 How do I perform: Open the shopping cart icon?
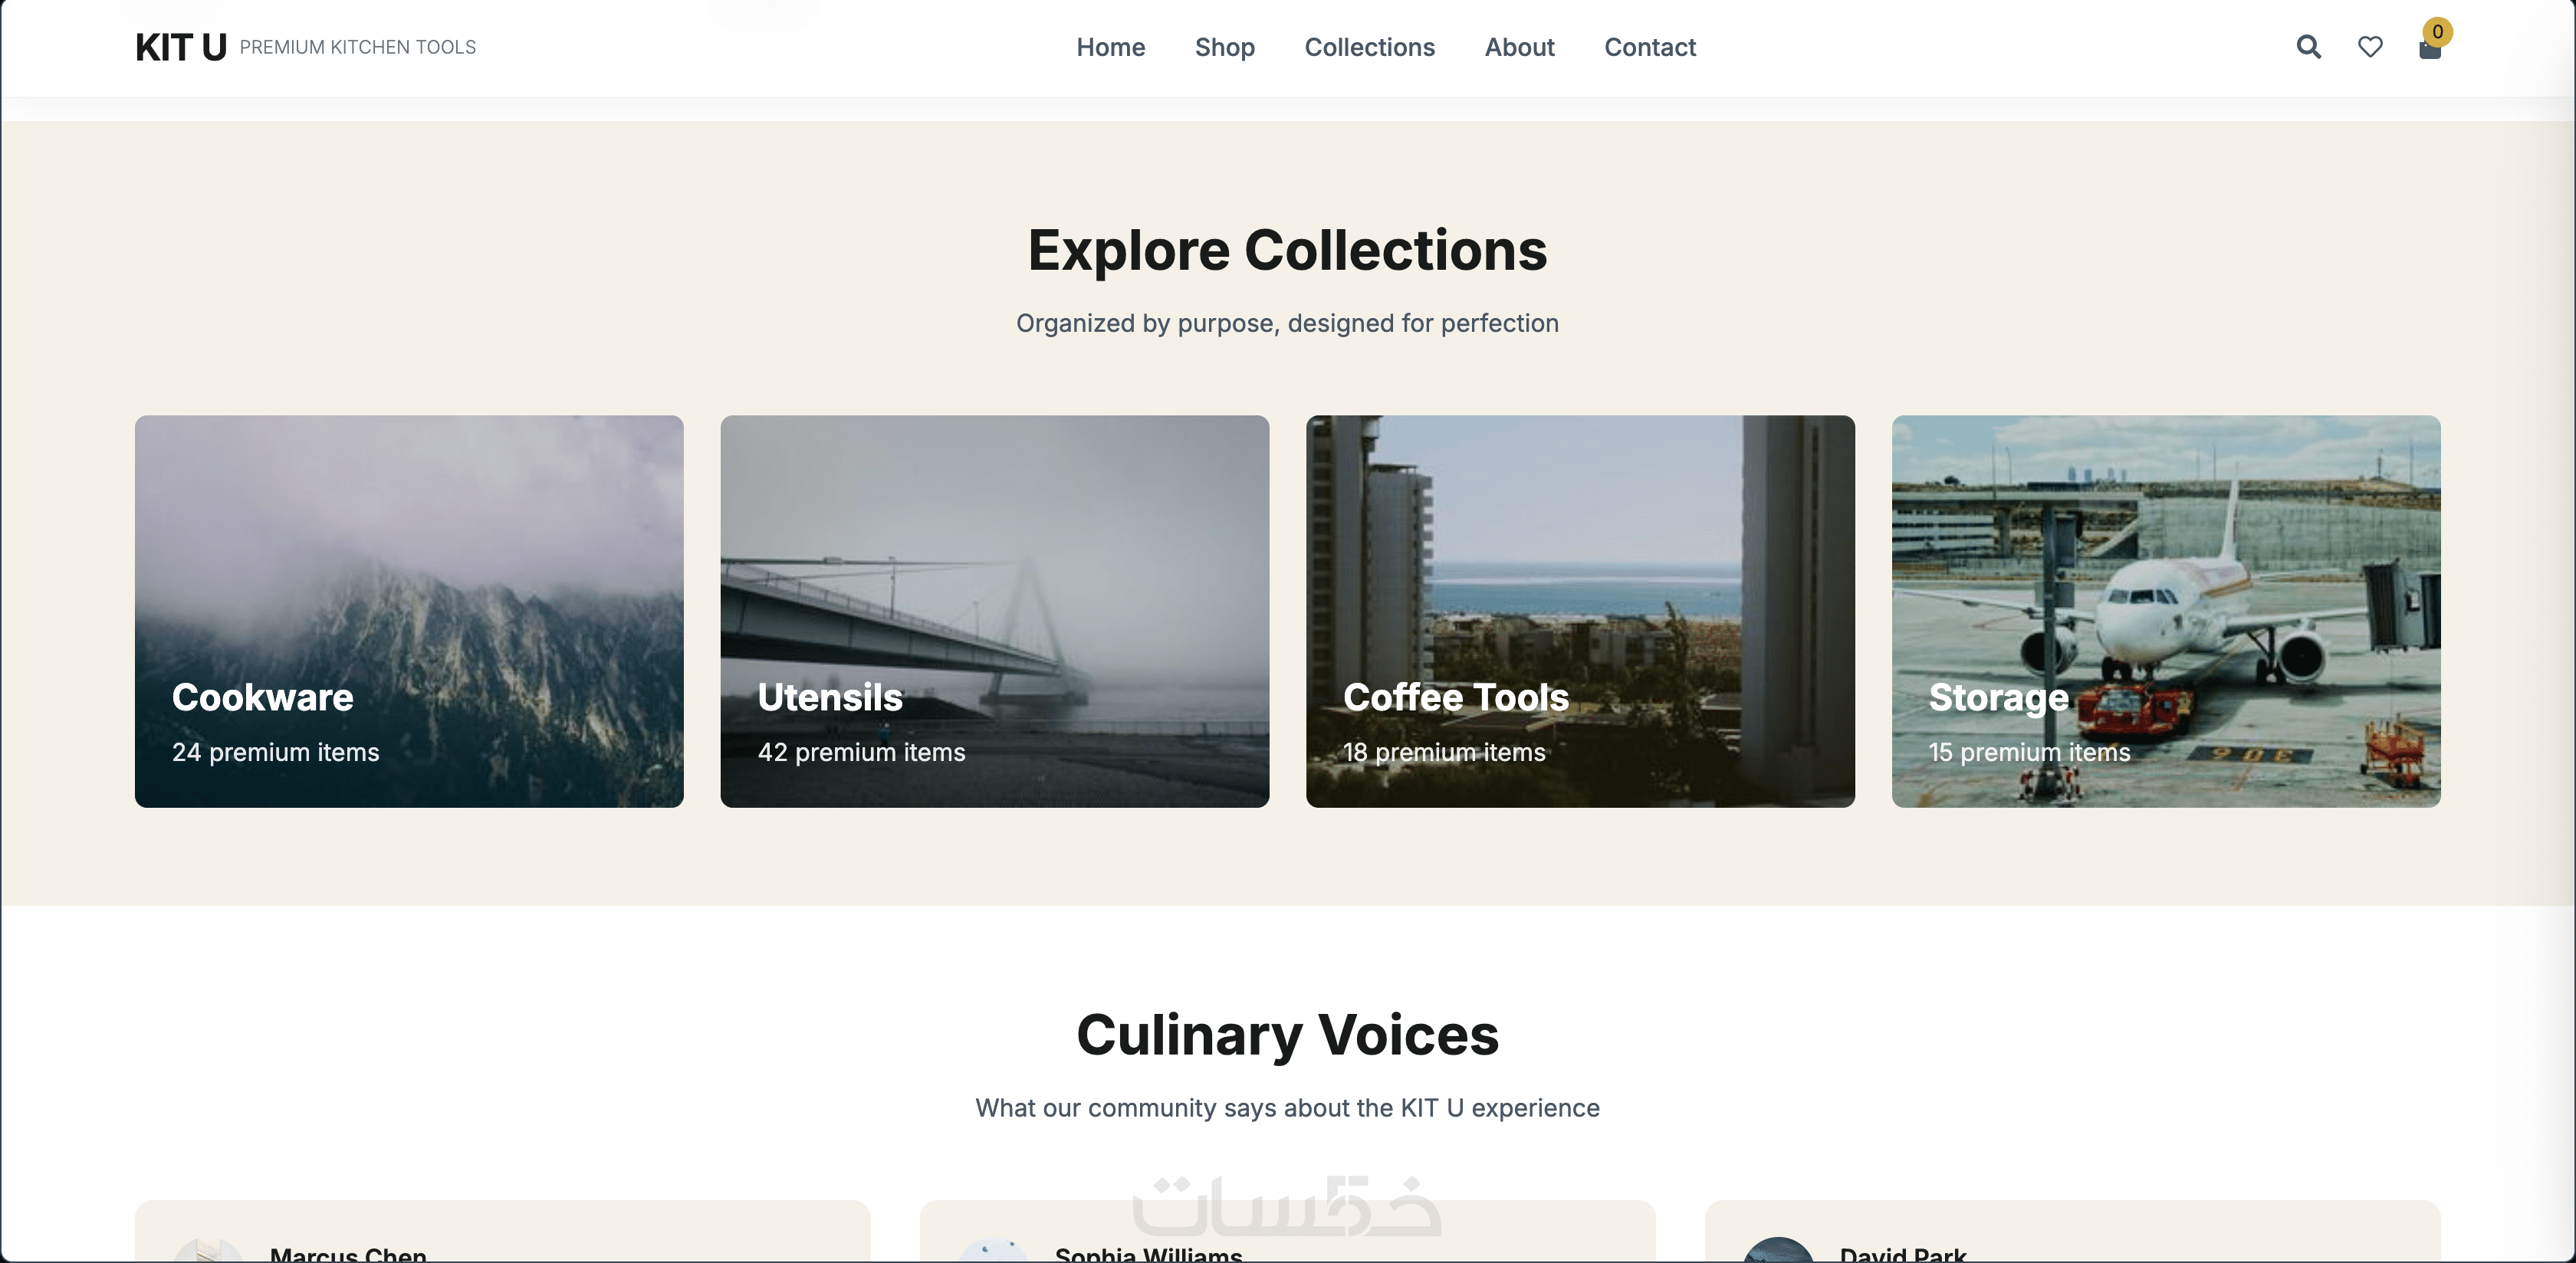coord(2429,52)
